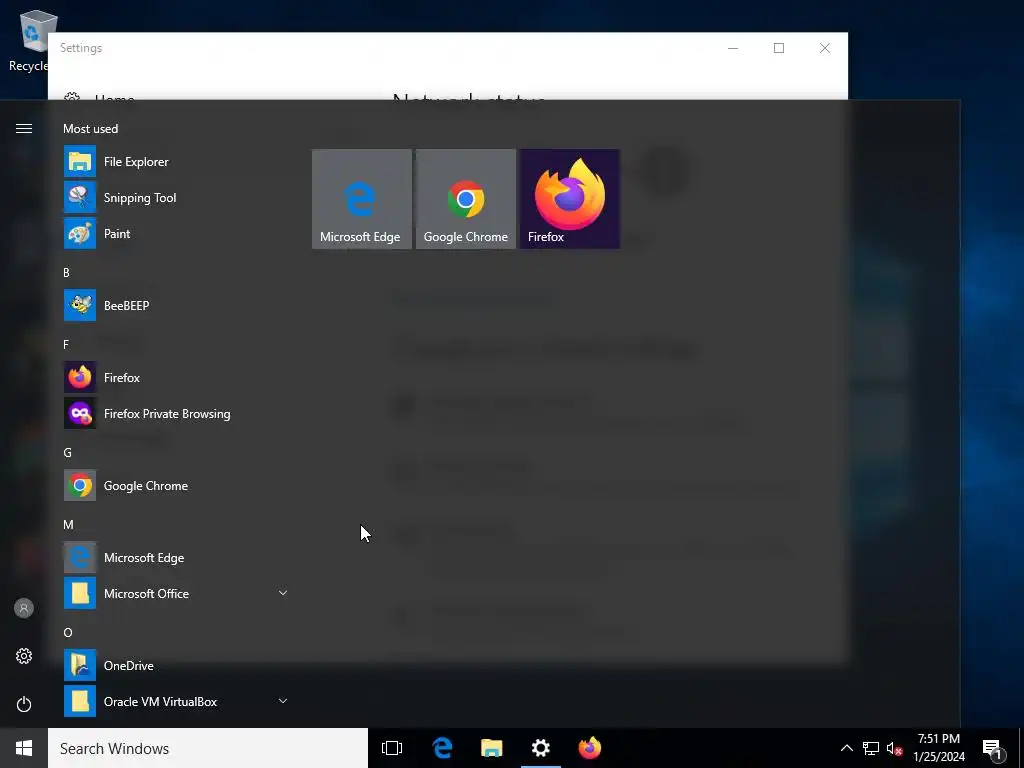The height and width of the screenshot is (768, 1024).
Task: Click the network icon in system tray
Action: coord(871,748)
